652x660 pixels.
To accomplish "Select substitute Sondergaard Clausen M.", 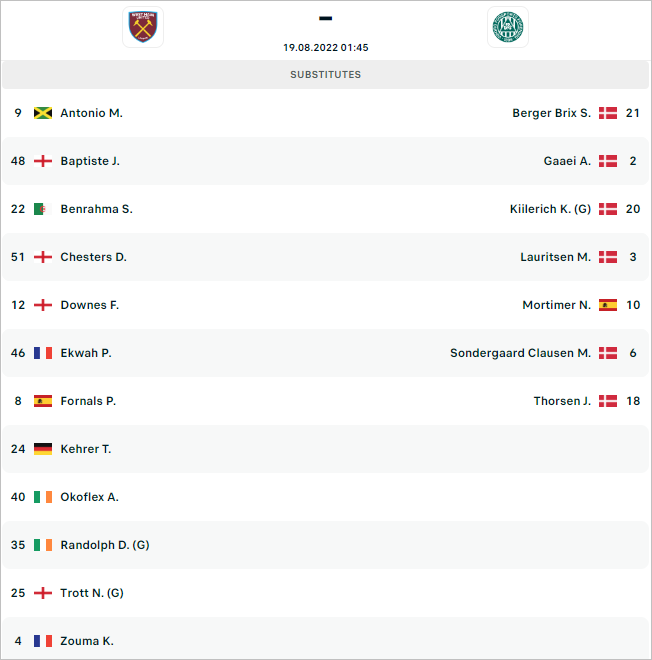I will [x=520, y=353].
